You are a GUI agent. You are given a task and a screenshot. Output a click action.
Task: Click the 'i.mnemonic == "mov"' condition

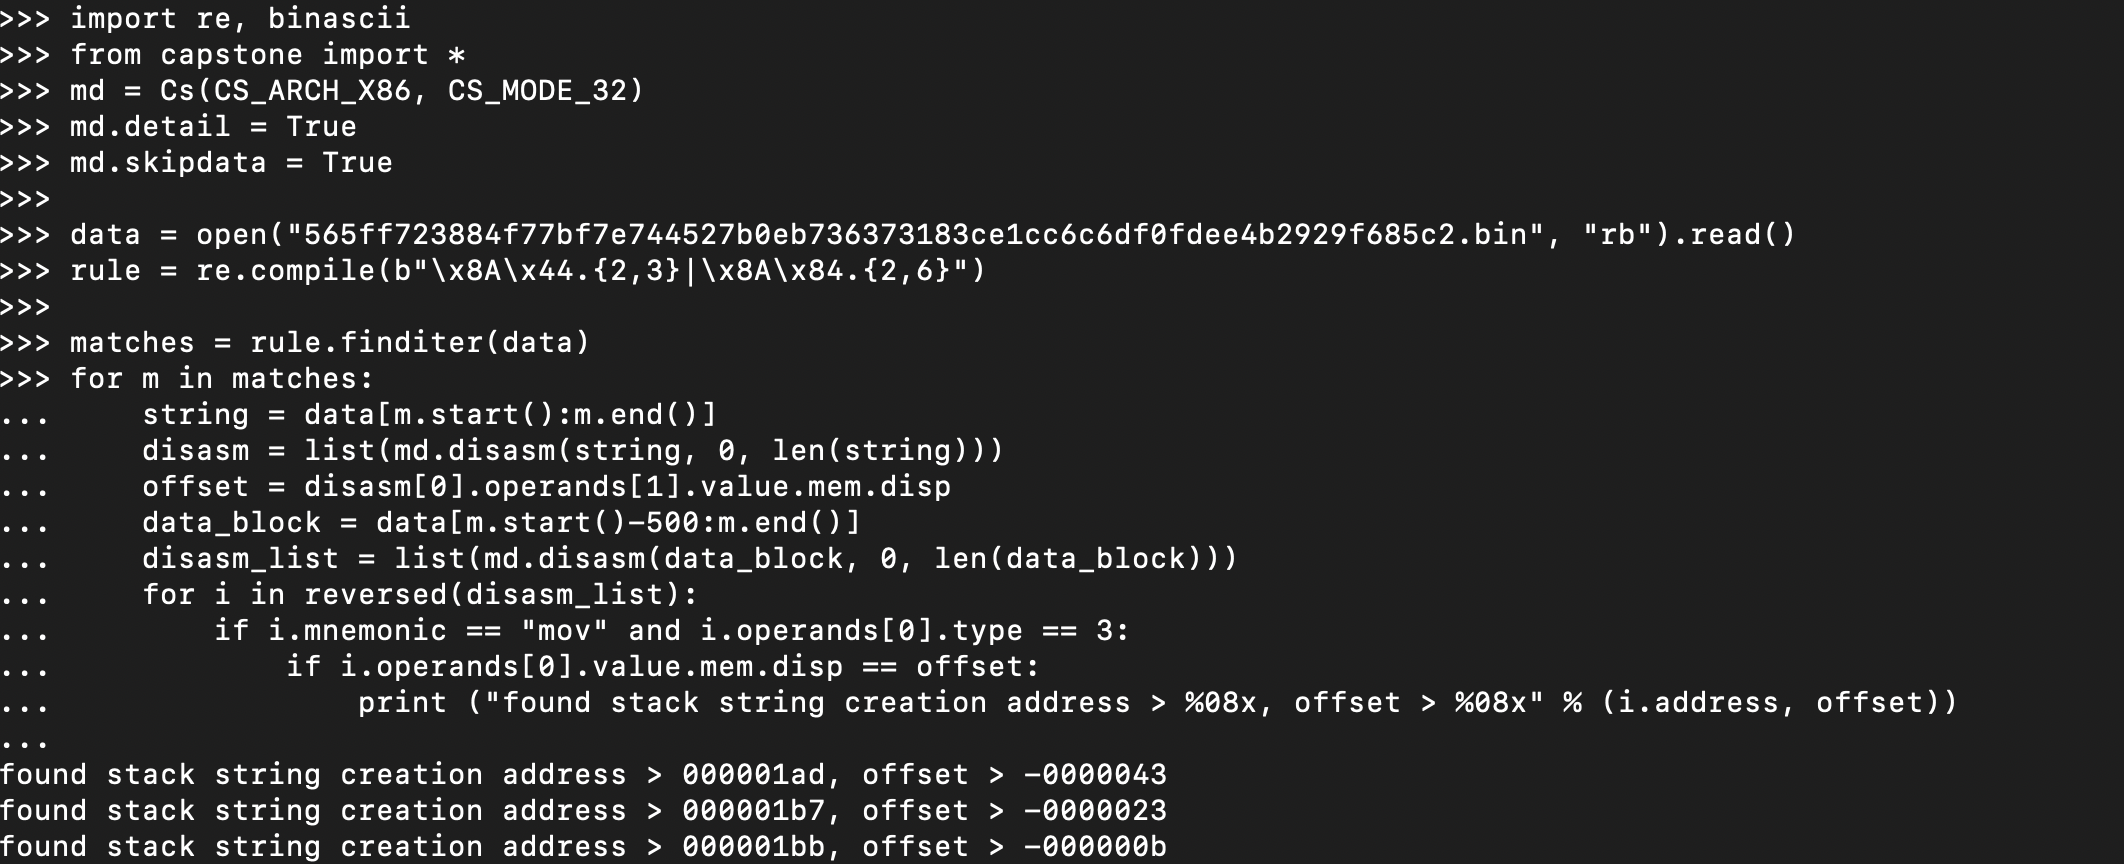[x=438, y=631]
